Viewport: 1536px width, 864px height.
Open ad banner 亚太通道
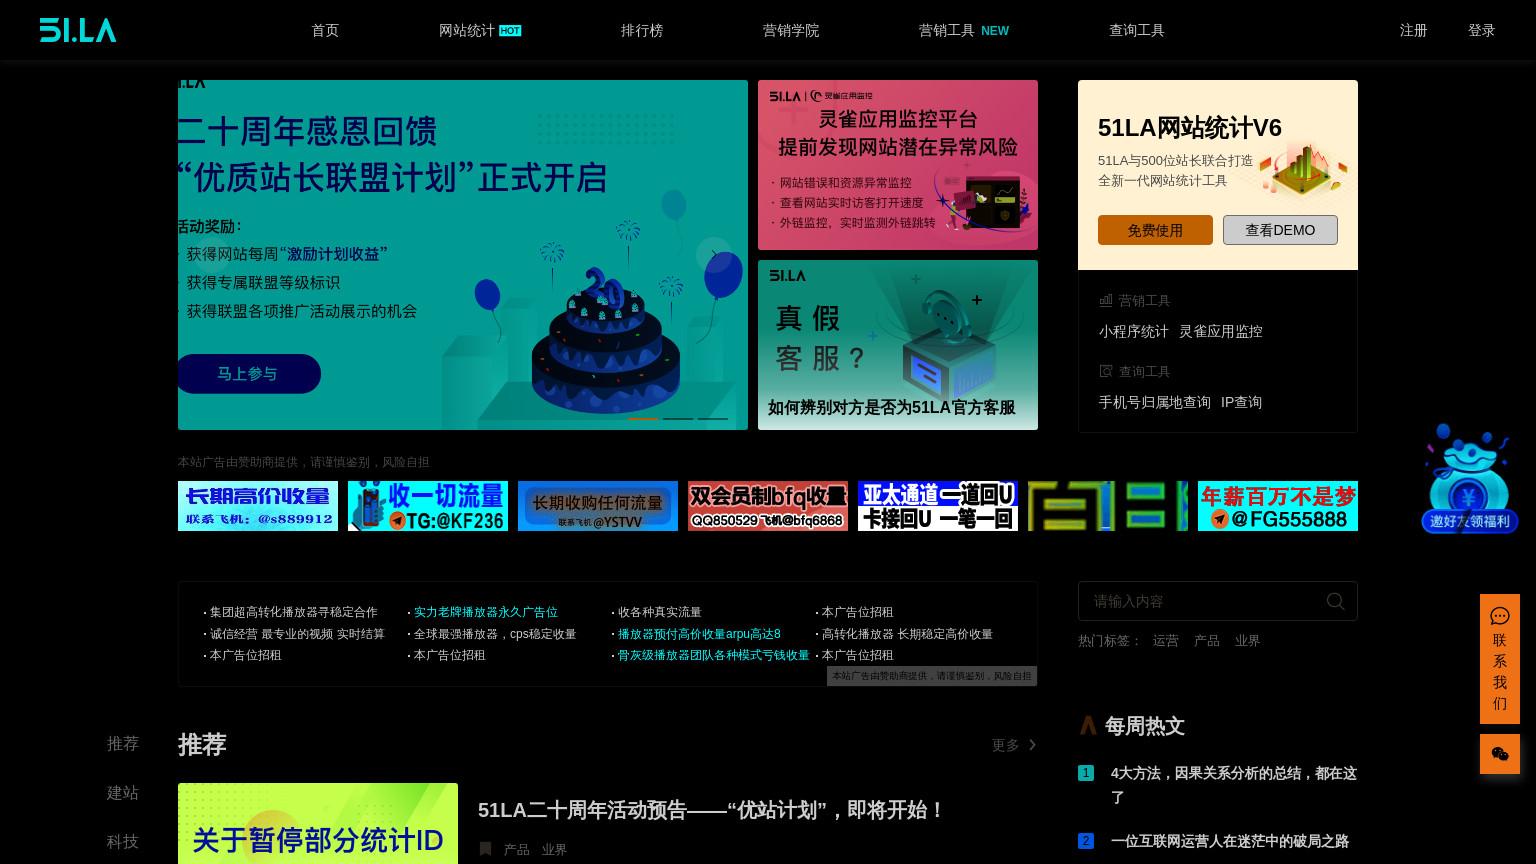(x=938, y=506)
